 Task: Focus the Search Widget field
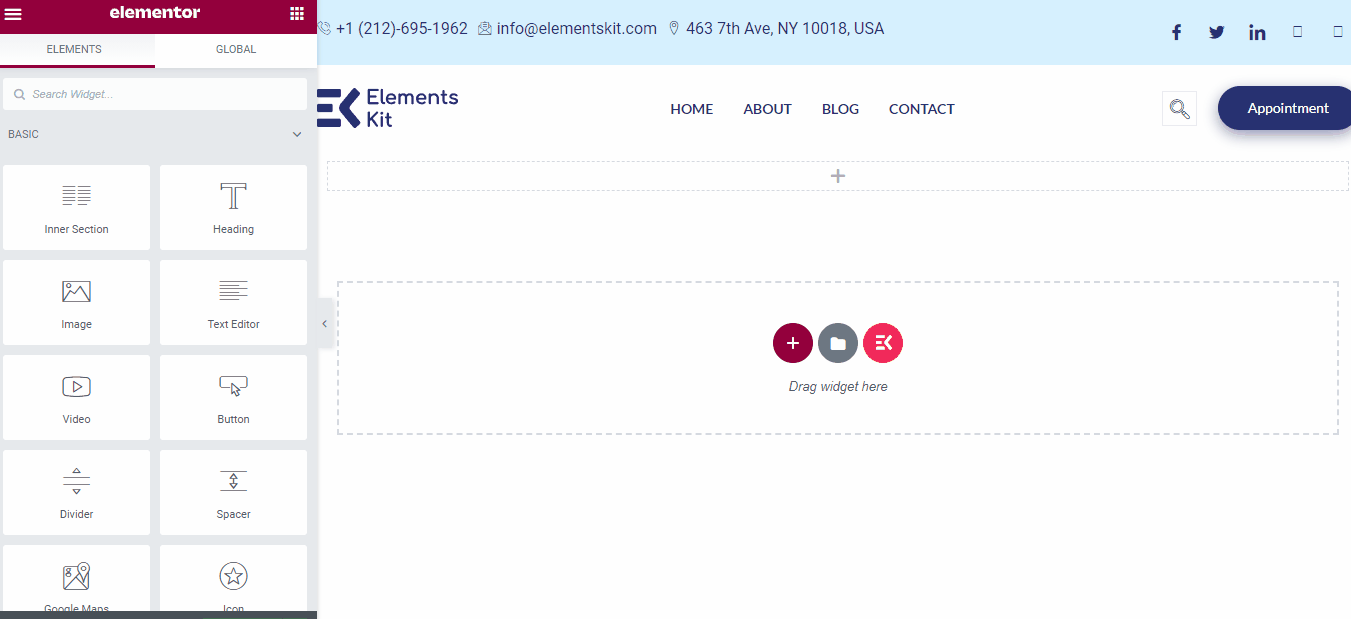coord(155,94)
